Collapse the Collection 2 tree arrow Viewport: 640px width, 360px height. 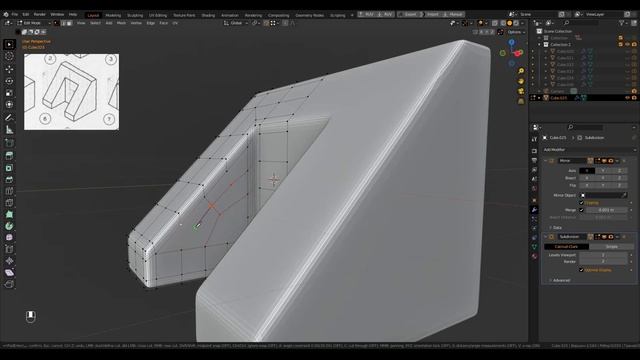(x=540, y=44)
